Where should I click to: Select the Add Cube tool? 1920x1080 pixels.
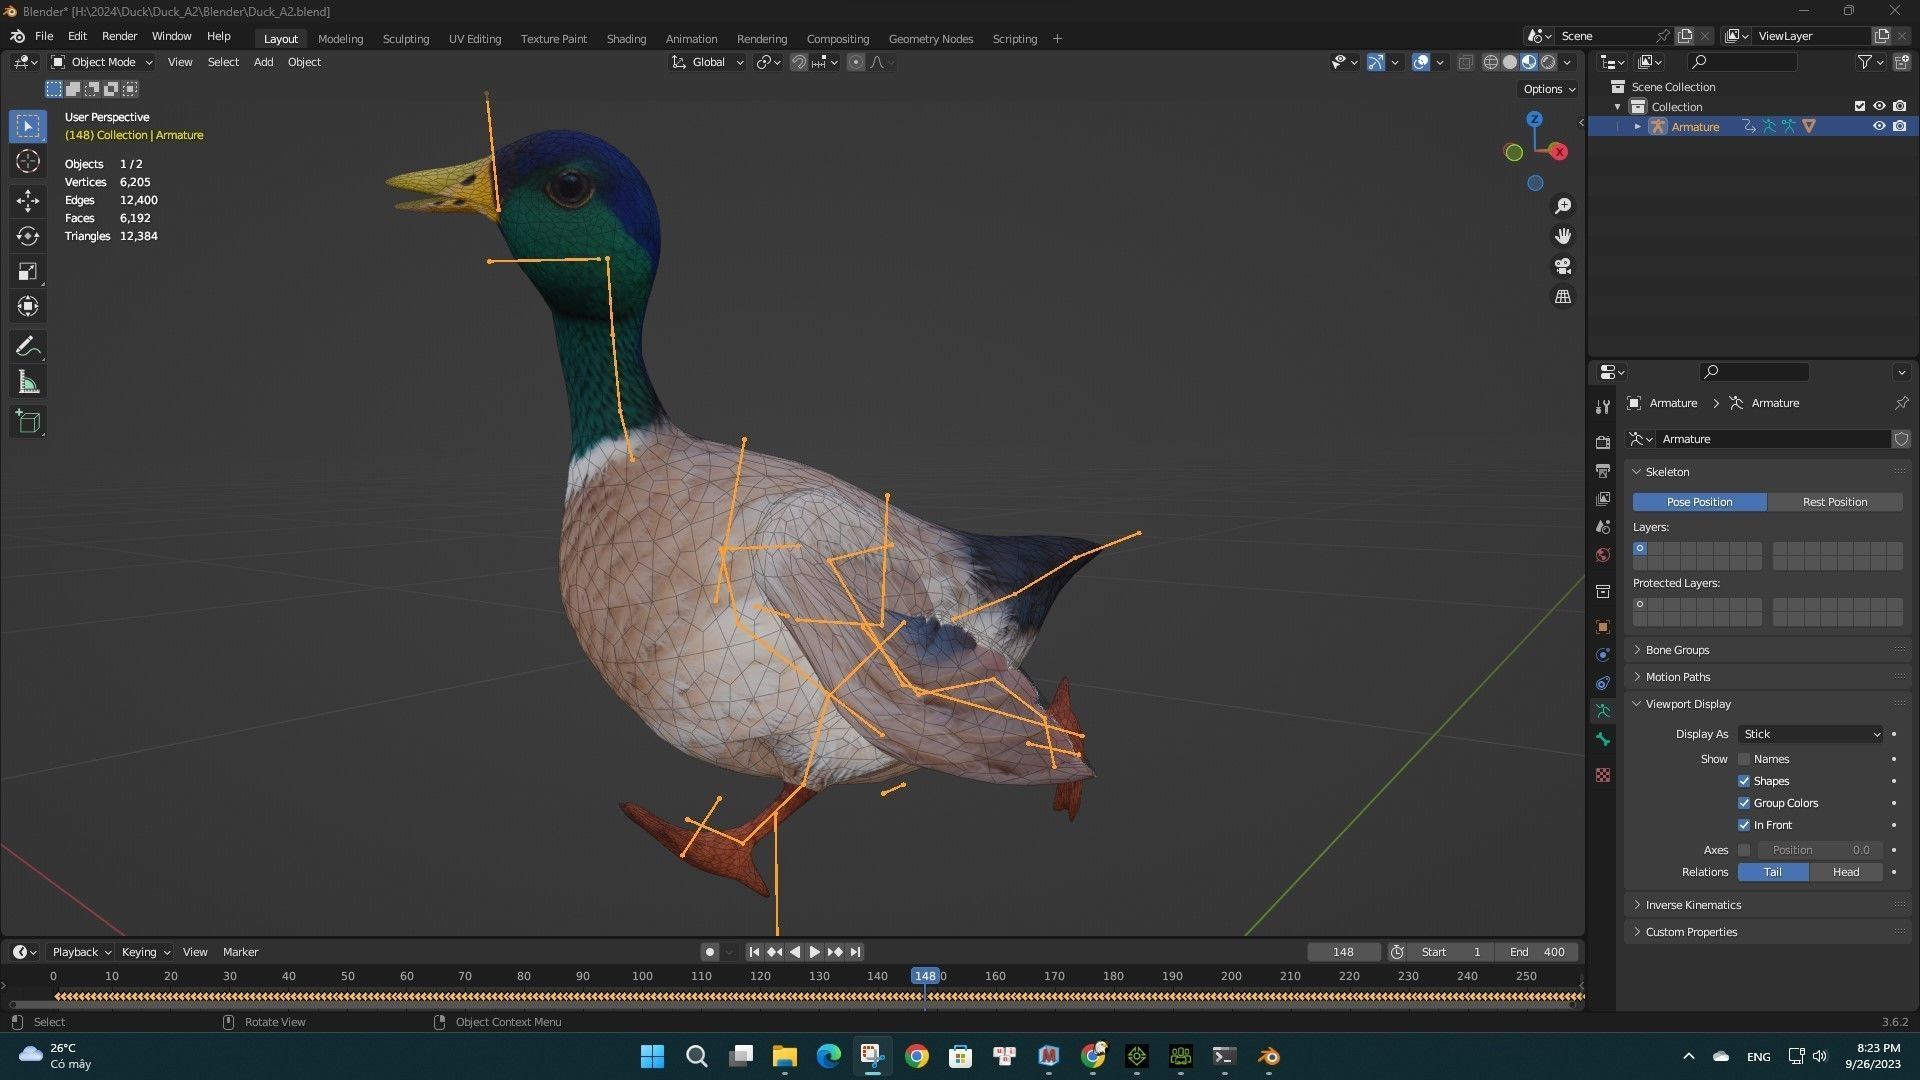pos(28,421)
